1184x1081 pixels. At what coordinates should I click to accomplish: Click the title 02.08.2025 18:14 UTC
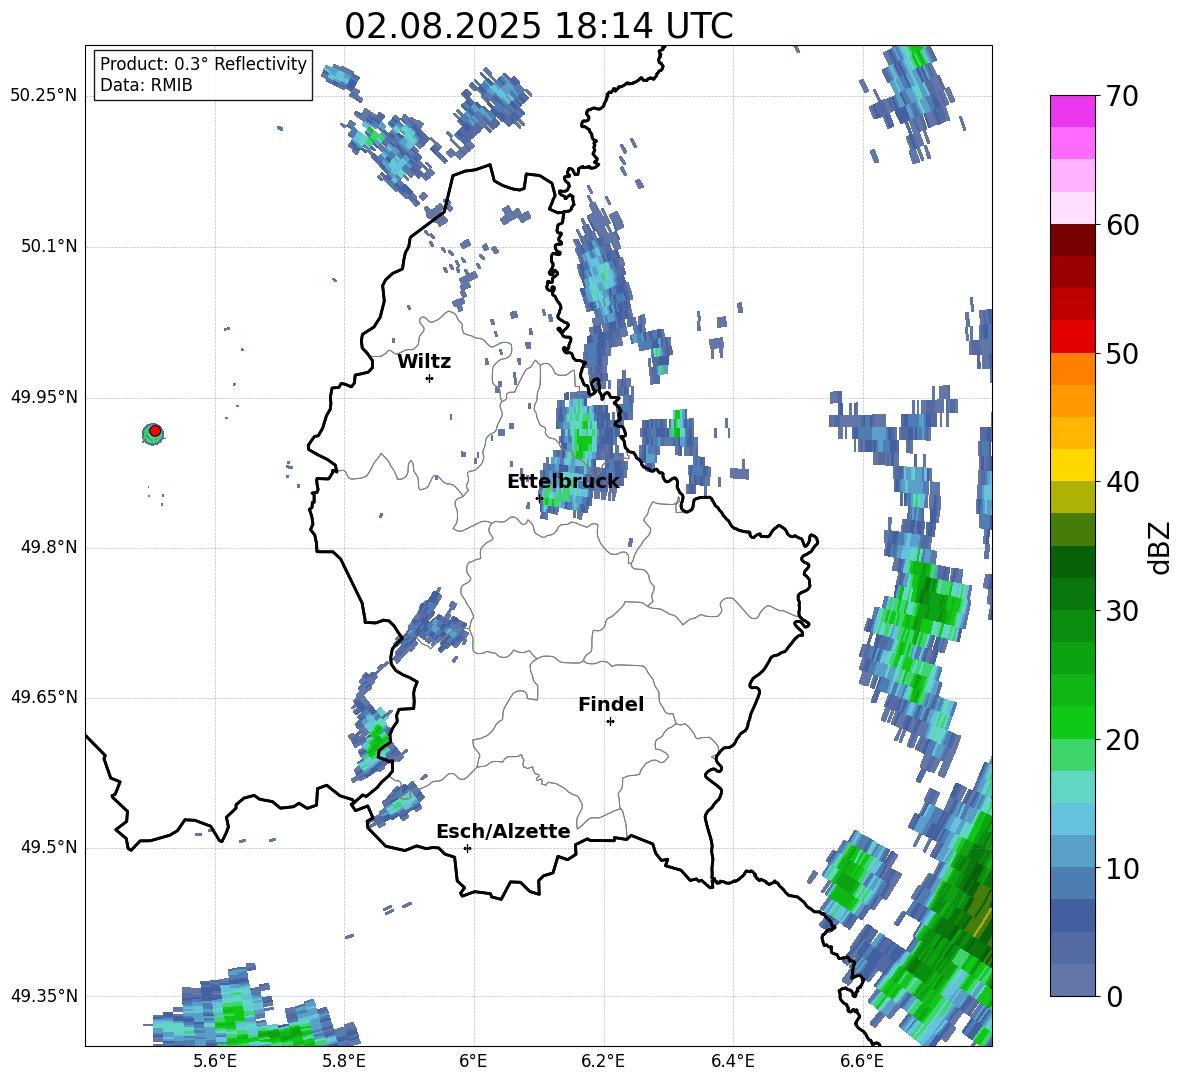538,26
